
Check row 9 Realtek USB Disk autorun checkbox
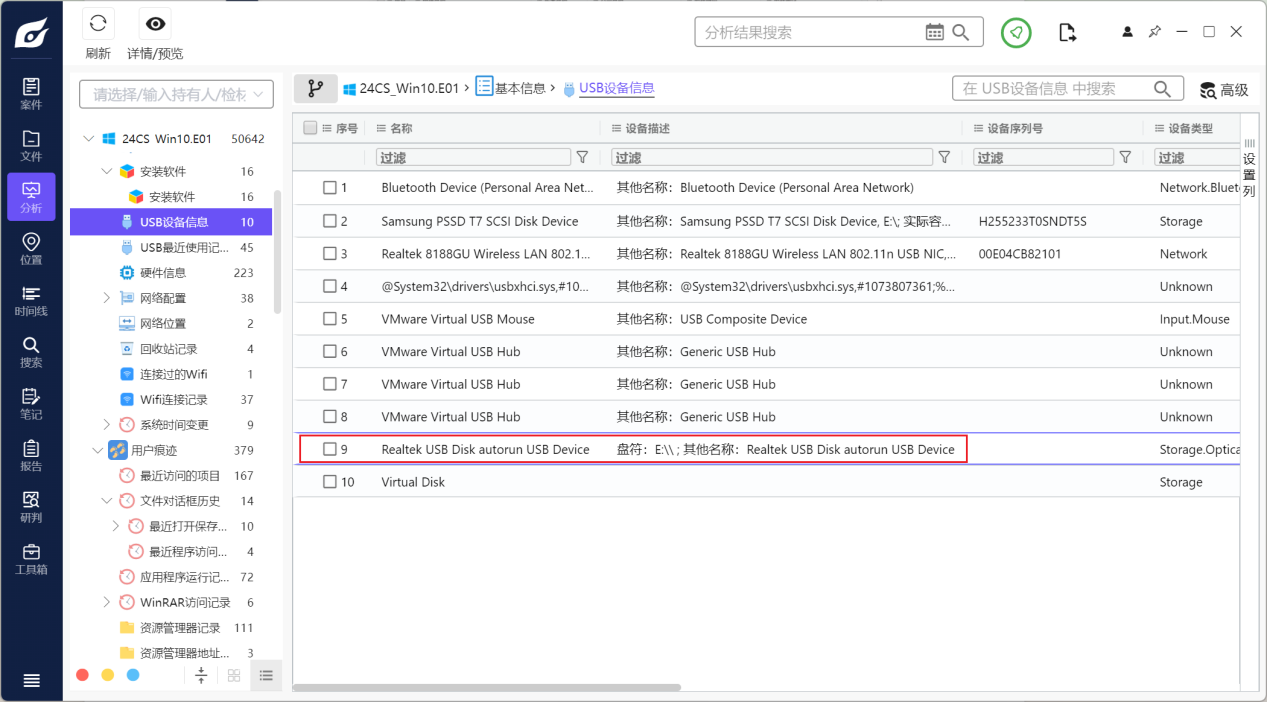point(330,449)
